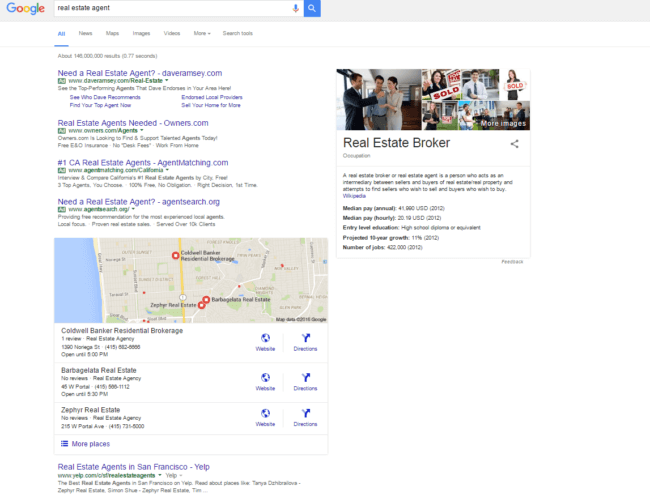Click Zephyr Real Estate map pin
The image size is (650, 503).
tap(201, 305)
